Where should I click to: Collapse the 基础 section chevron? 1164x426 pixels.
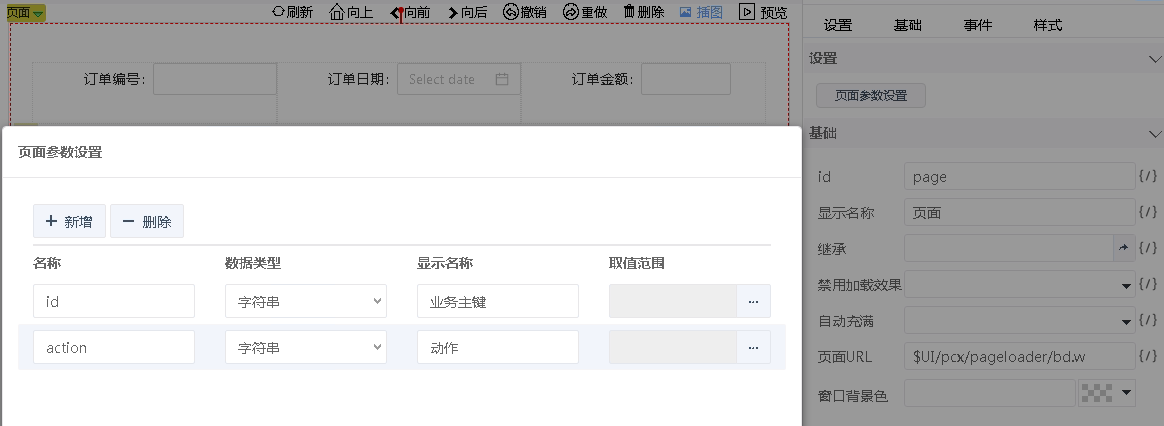click(1154, 133)
